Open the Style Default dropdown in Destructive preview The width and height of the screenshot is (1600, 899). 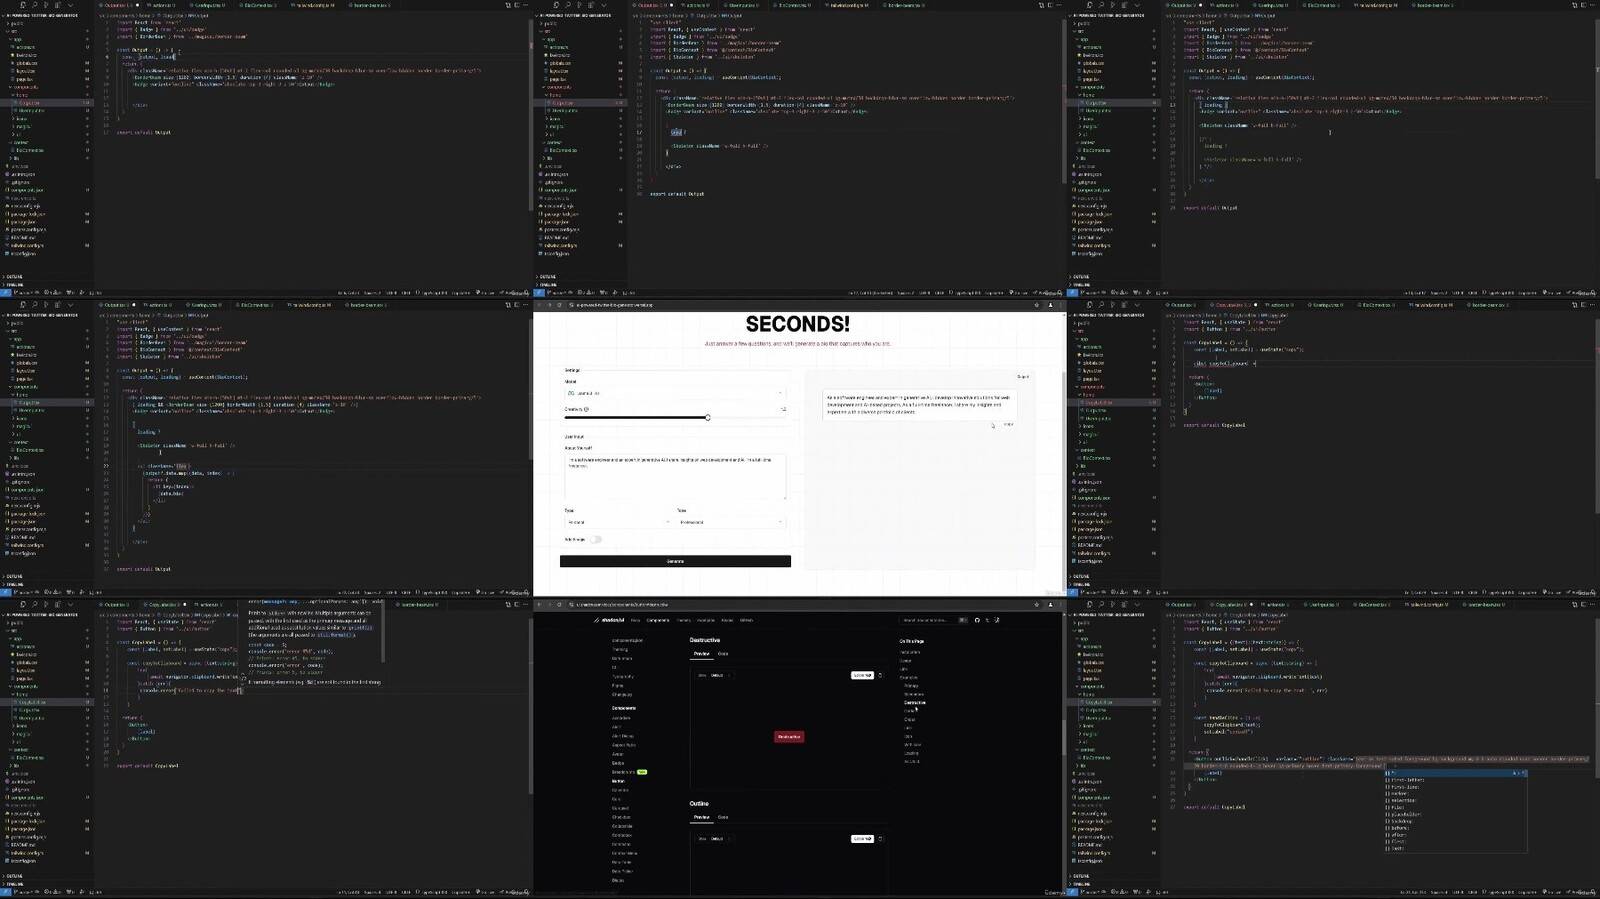click(x=715, y=675)
